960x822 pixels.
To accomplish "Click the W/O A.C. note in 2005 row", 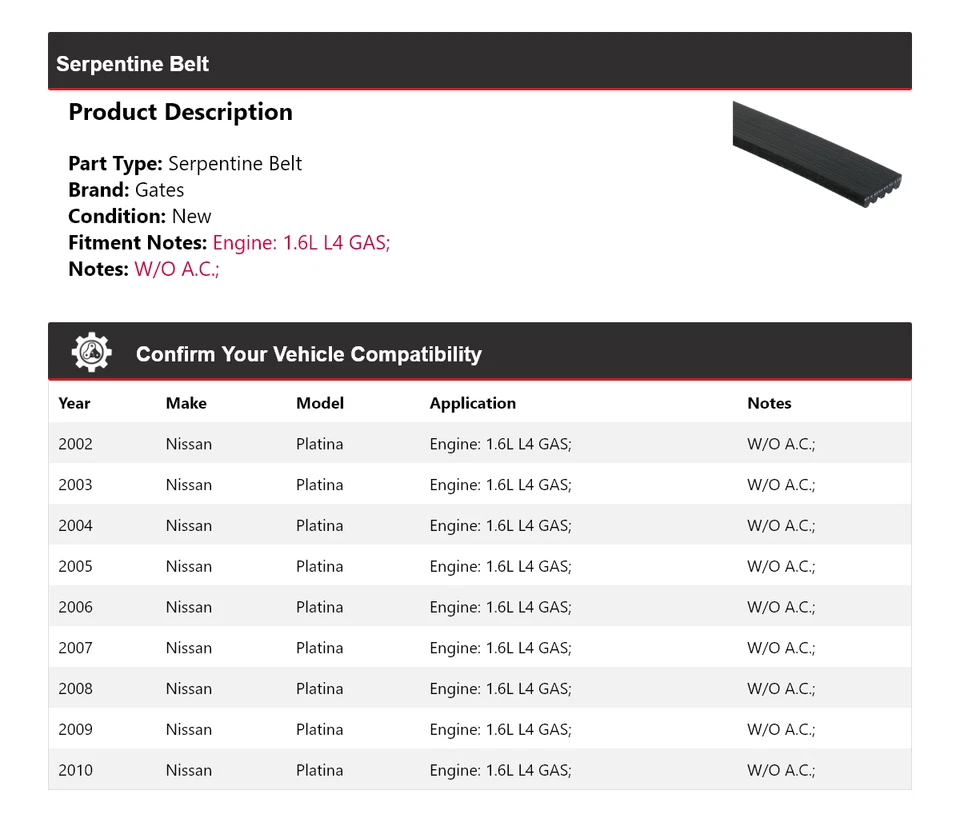I will click(781, 567).
